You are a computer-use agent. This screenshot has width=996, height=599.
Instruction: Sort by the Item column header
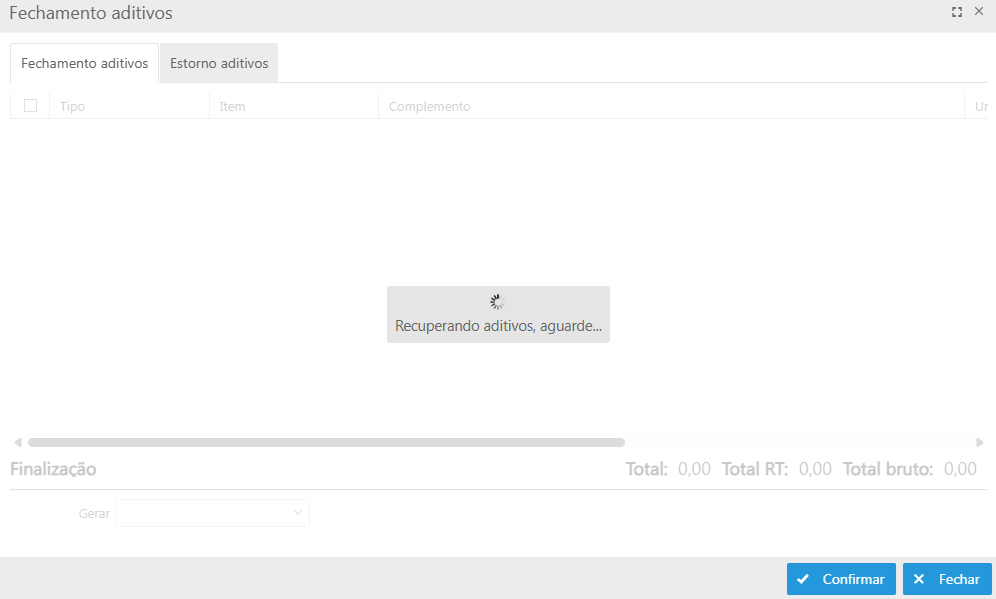click(x=232, y=107)
